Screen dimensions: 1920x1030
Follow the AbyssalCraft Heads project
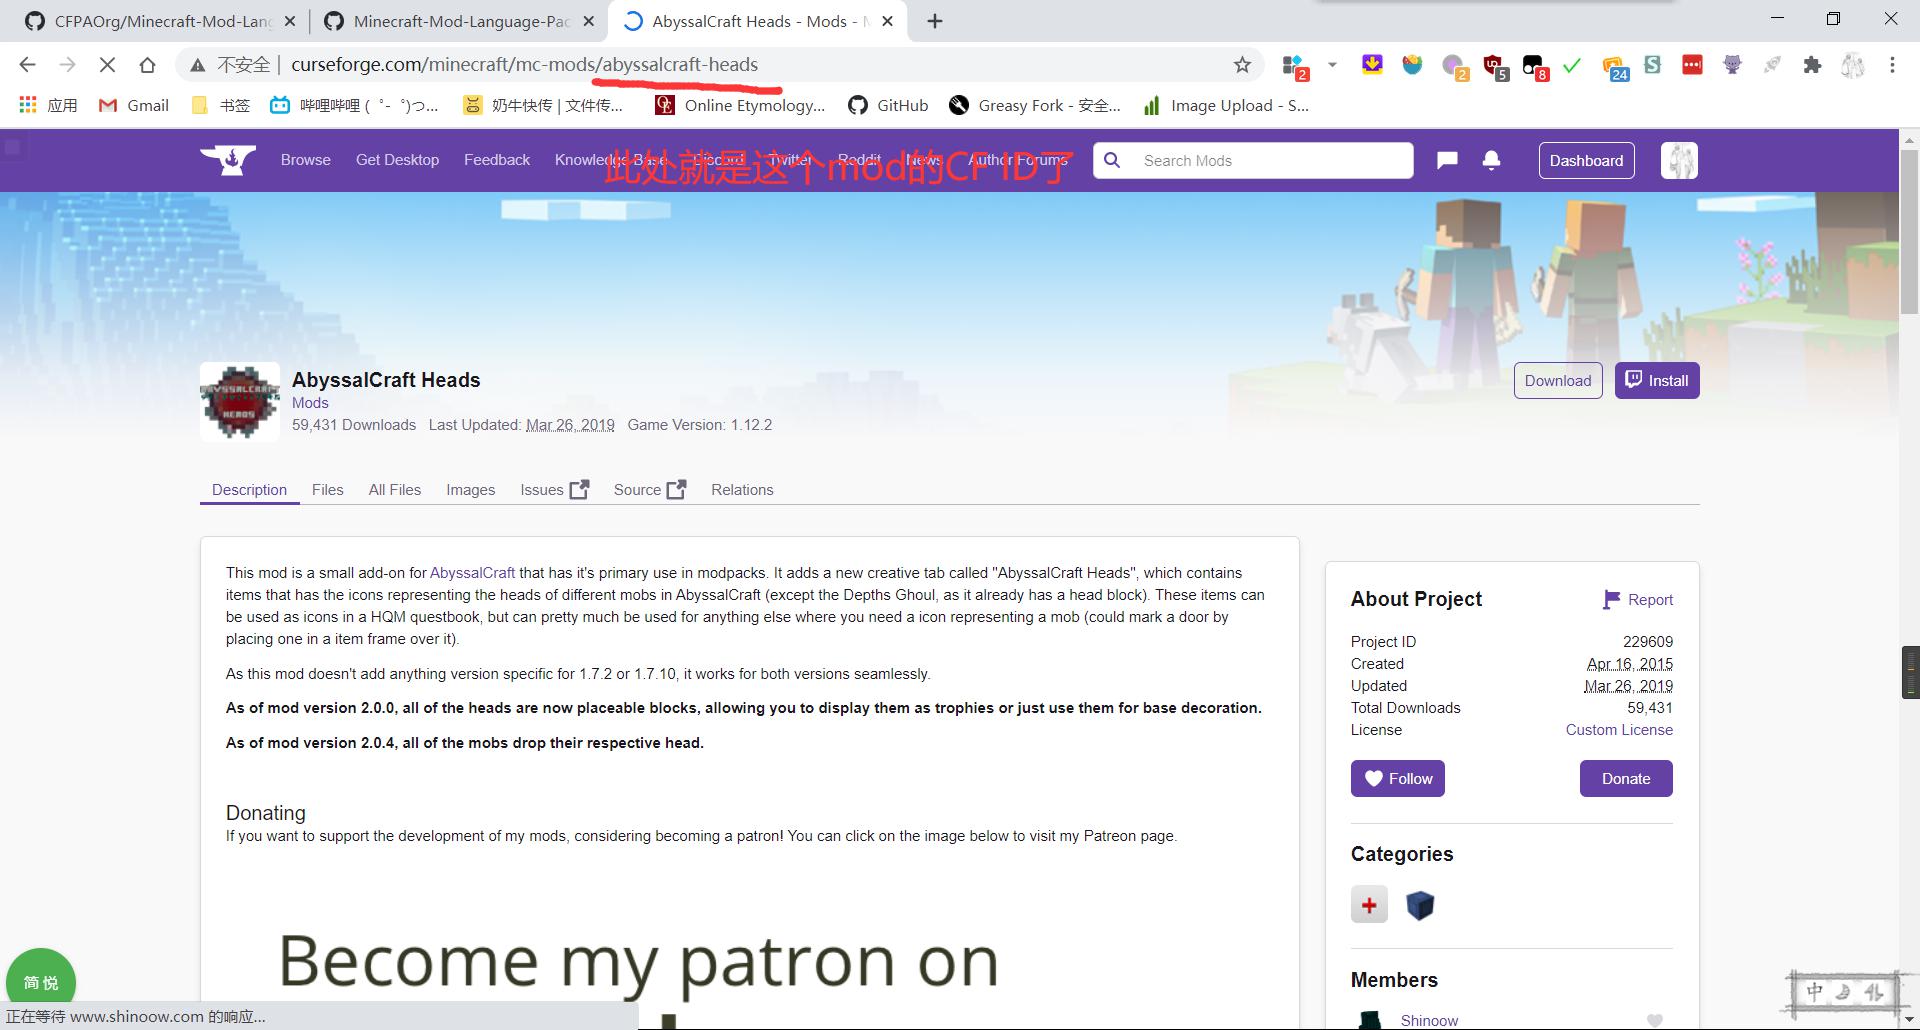coord(1398,779)
